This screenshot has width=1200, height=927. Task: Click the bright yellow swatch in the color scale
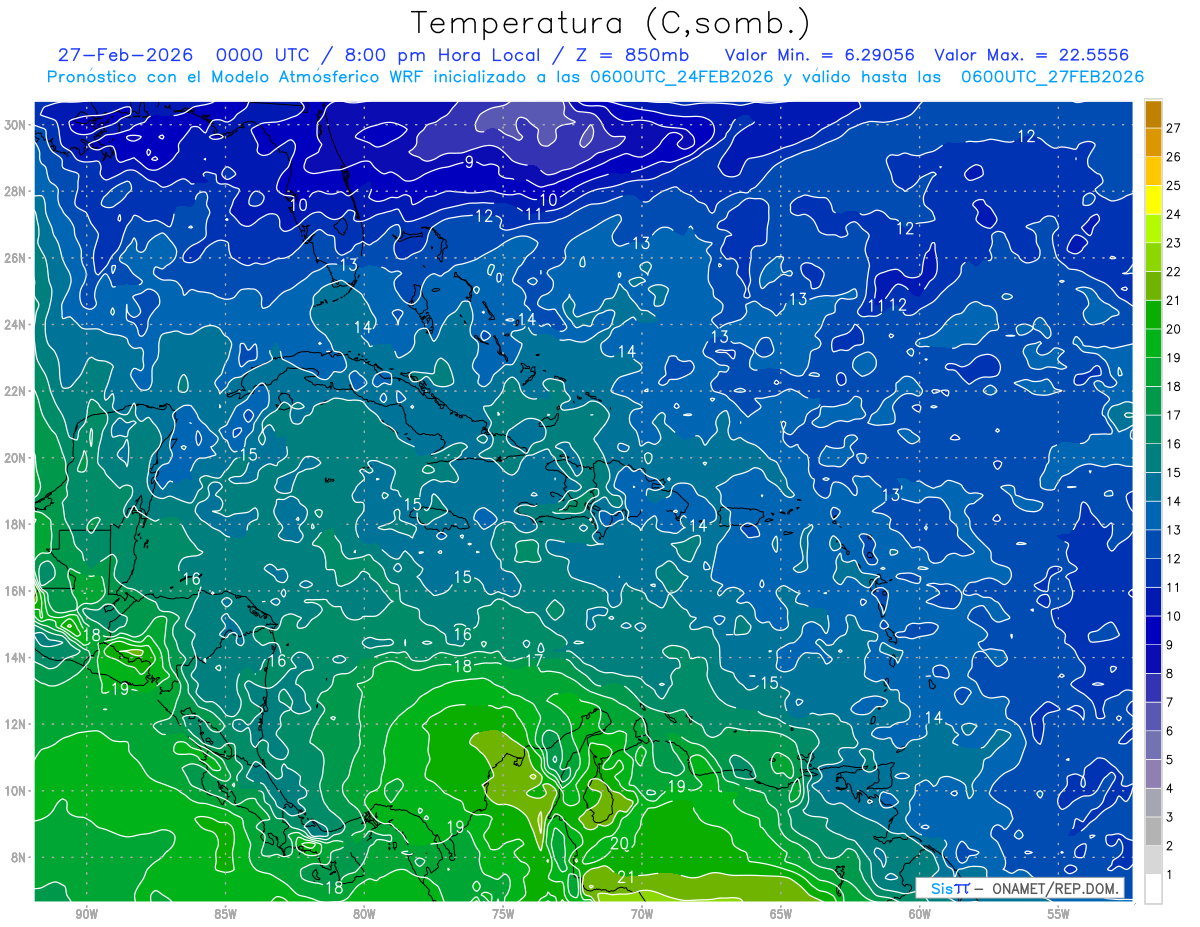click(x=1153, y=200)
